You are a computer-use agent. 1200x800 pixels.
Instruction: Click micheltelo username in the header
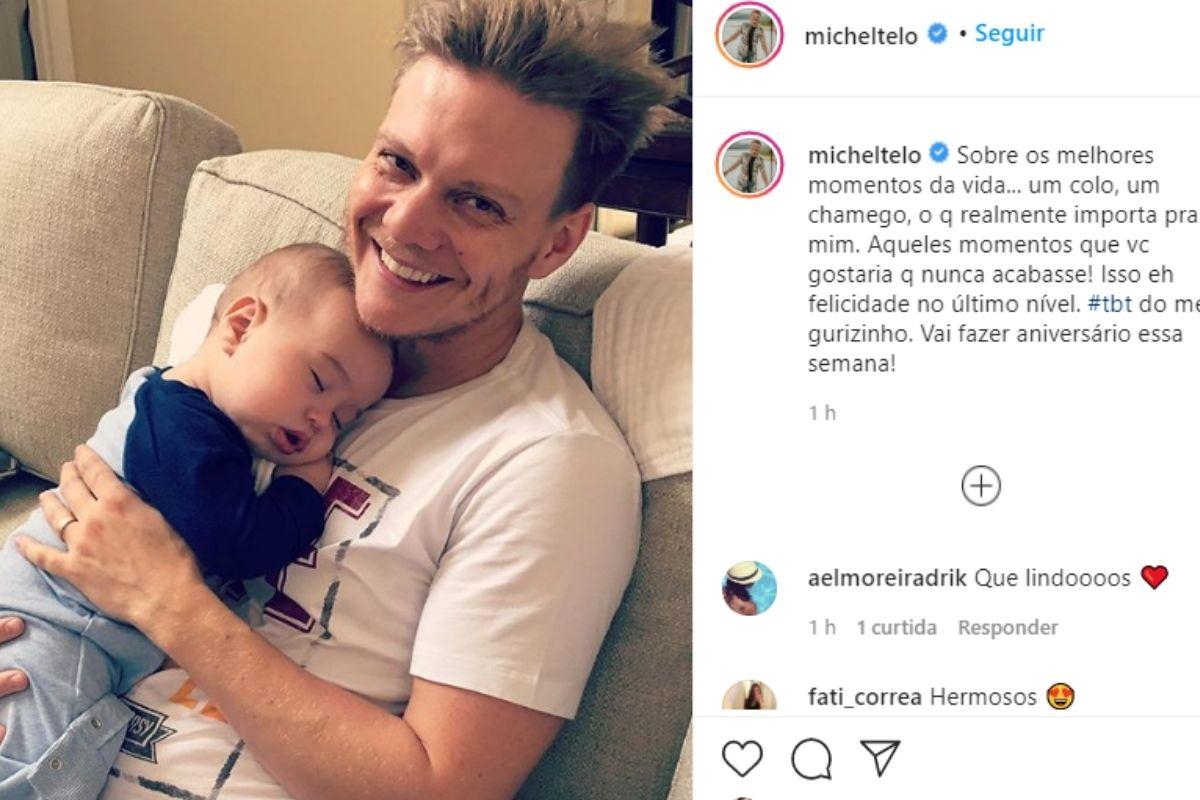(x=861, y=36)
